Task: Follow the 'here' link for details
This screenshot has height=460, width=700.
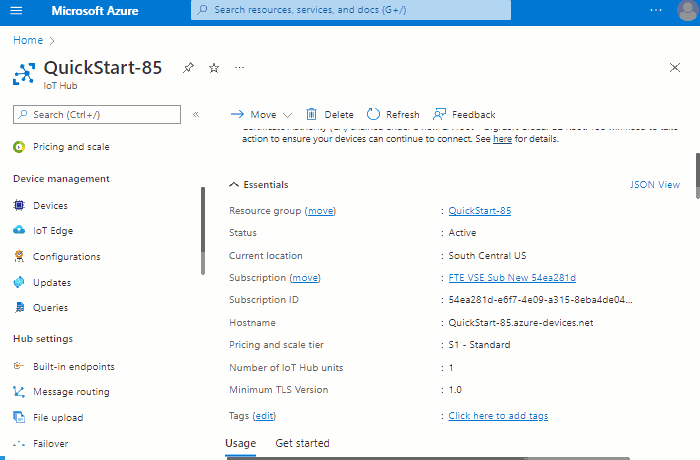Action: pyautogui.click(x=502, y=139)
